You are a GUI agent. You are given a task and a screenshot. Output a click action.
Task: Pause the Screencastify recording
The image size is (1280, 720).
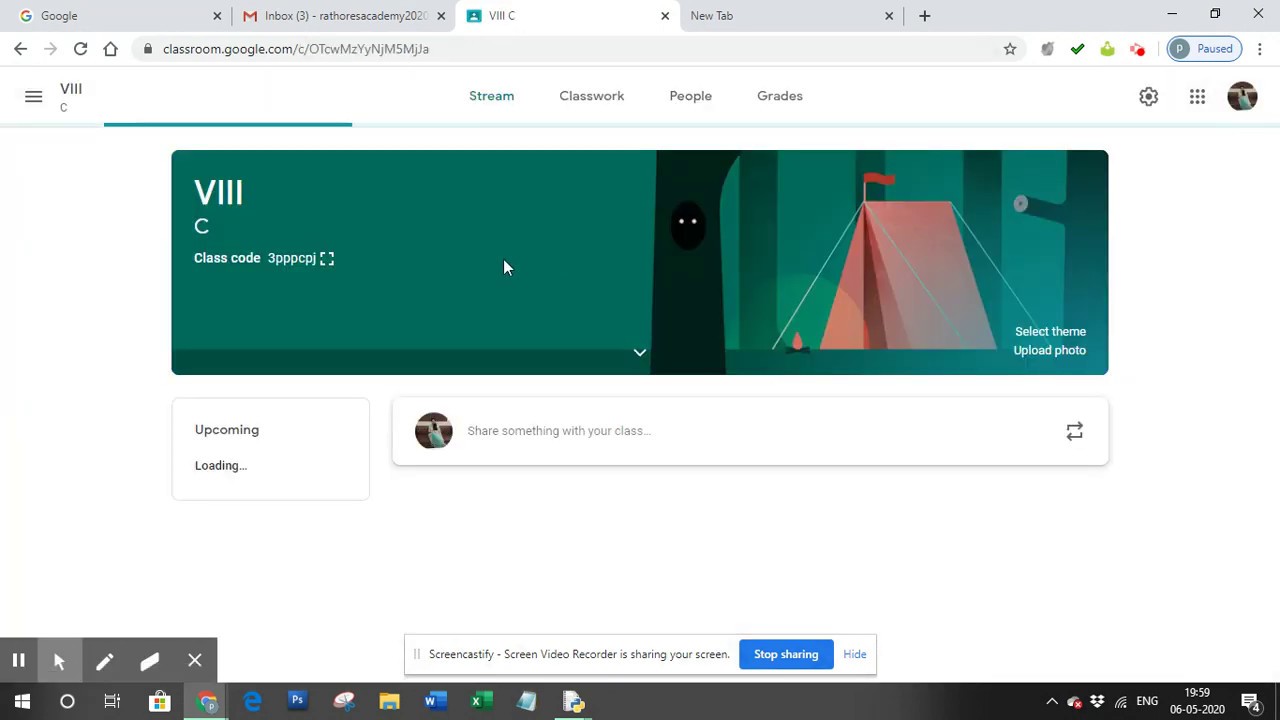18,661
